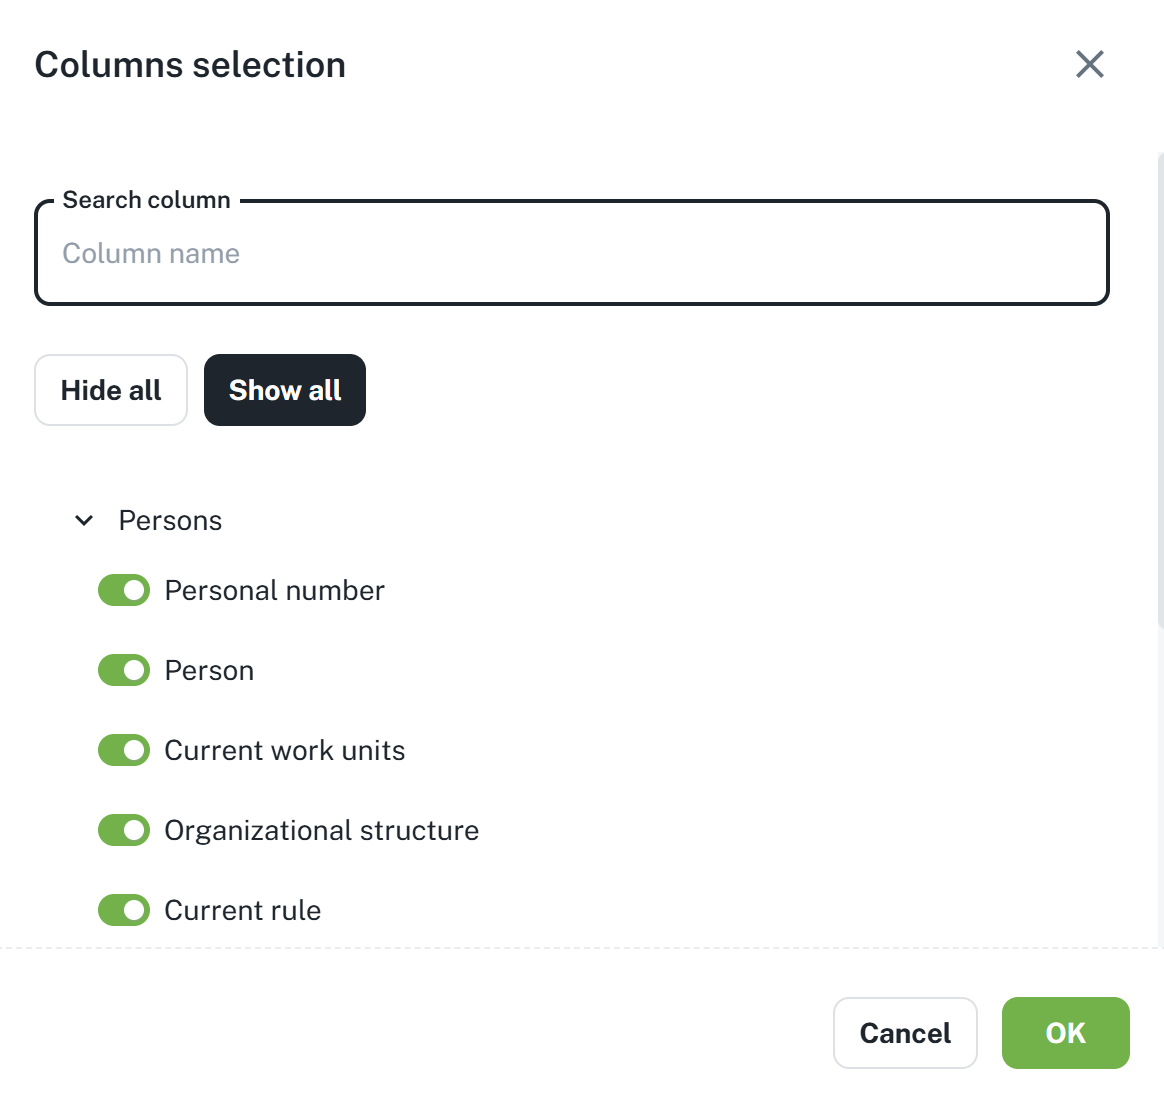Screen dimensions: 1164x1109
Task: Click the Columns selection dialog title
Action: [190, 65]
